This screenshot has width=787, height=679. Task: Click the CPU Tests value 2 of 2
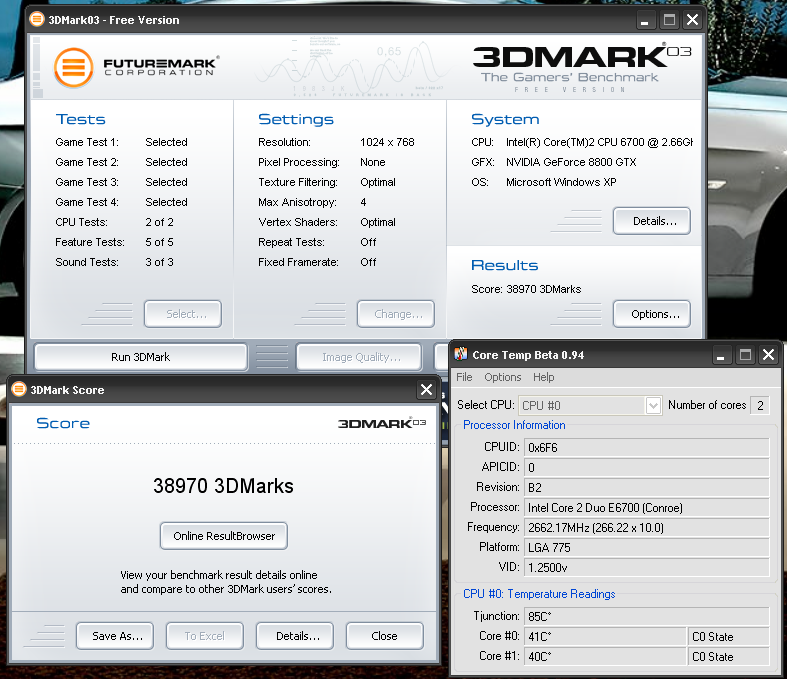159,222
